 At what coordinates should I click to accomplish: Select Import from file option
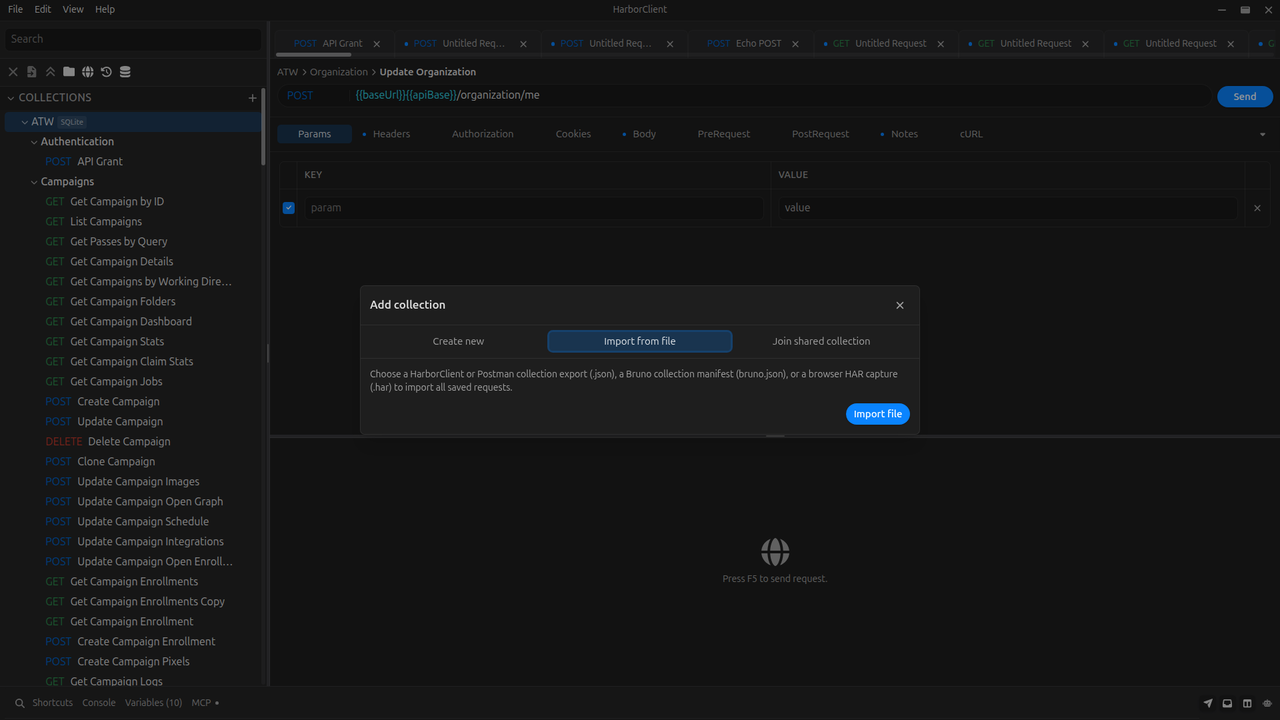(640, 341)
